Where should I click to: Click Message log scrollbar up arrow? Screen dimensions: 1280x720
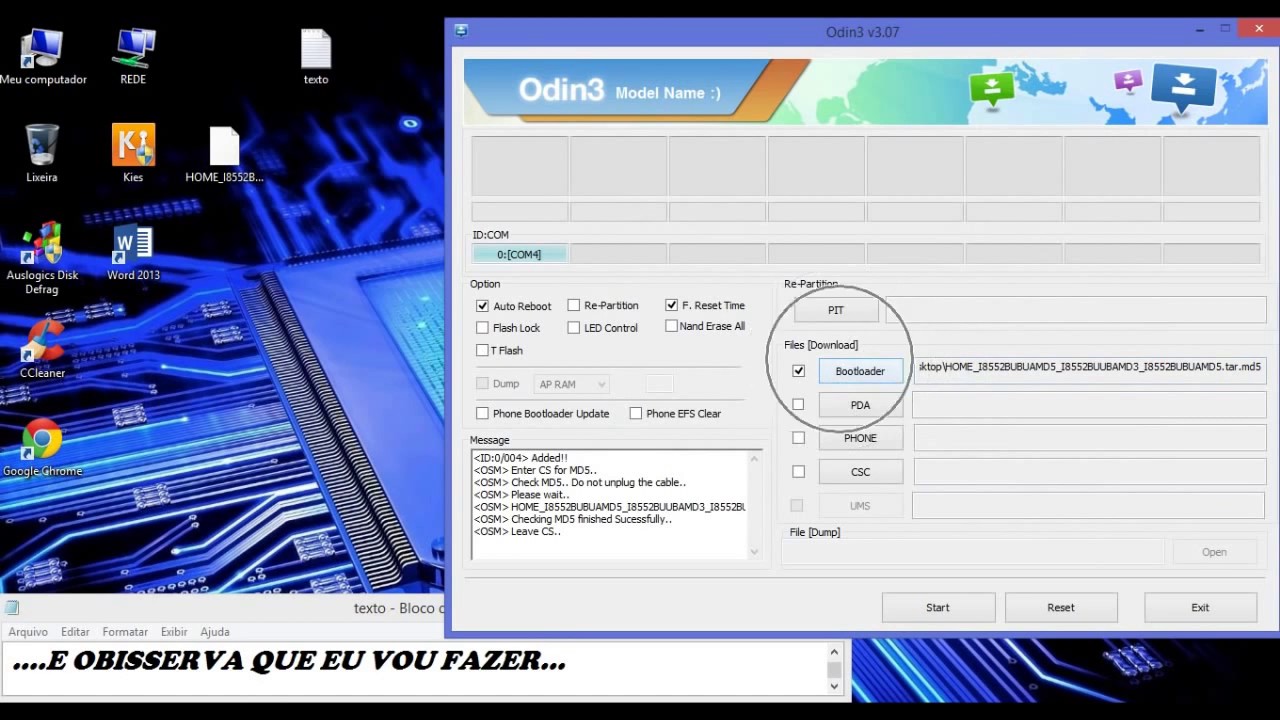click(x=755, y=457)
